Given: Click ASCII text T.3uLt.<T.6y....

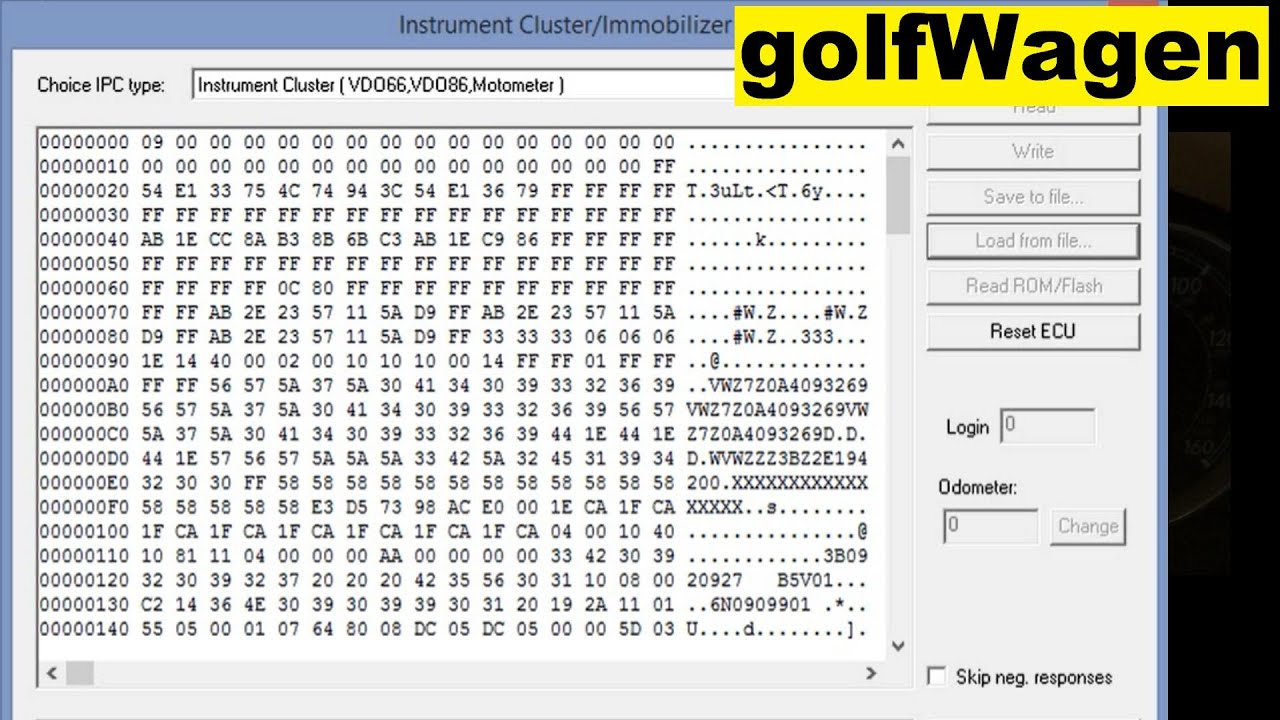Looking at the screenshot, I should 754,192.
